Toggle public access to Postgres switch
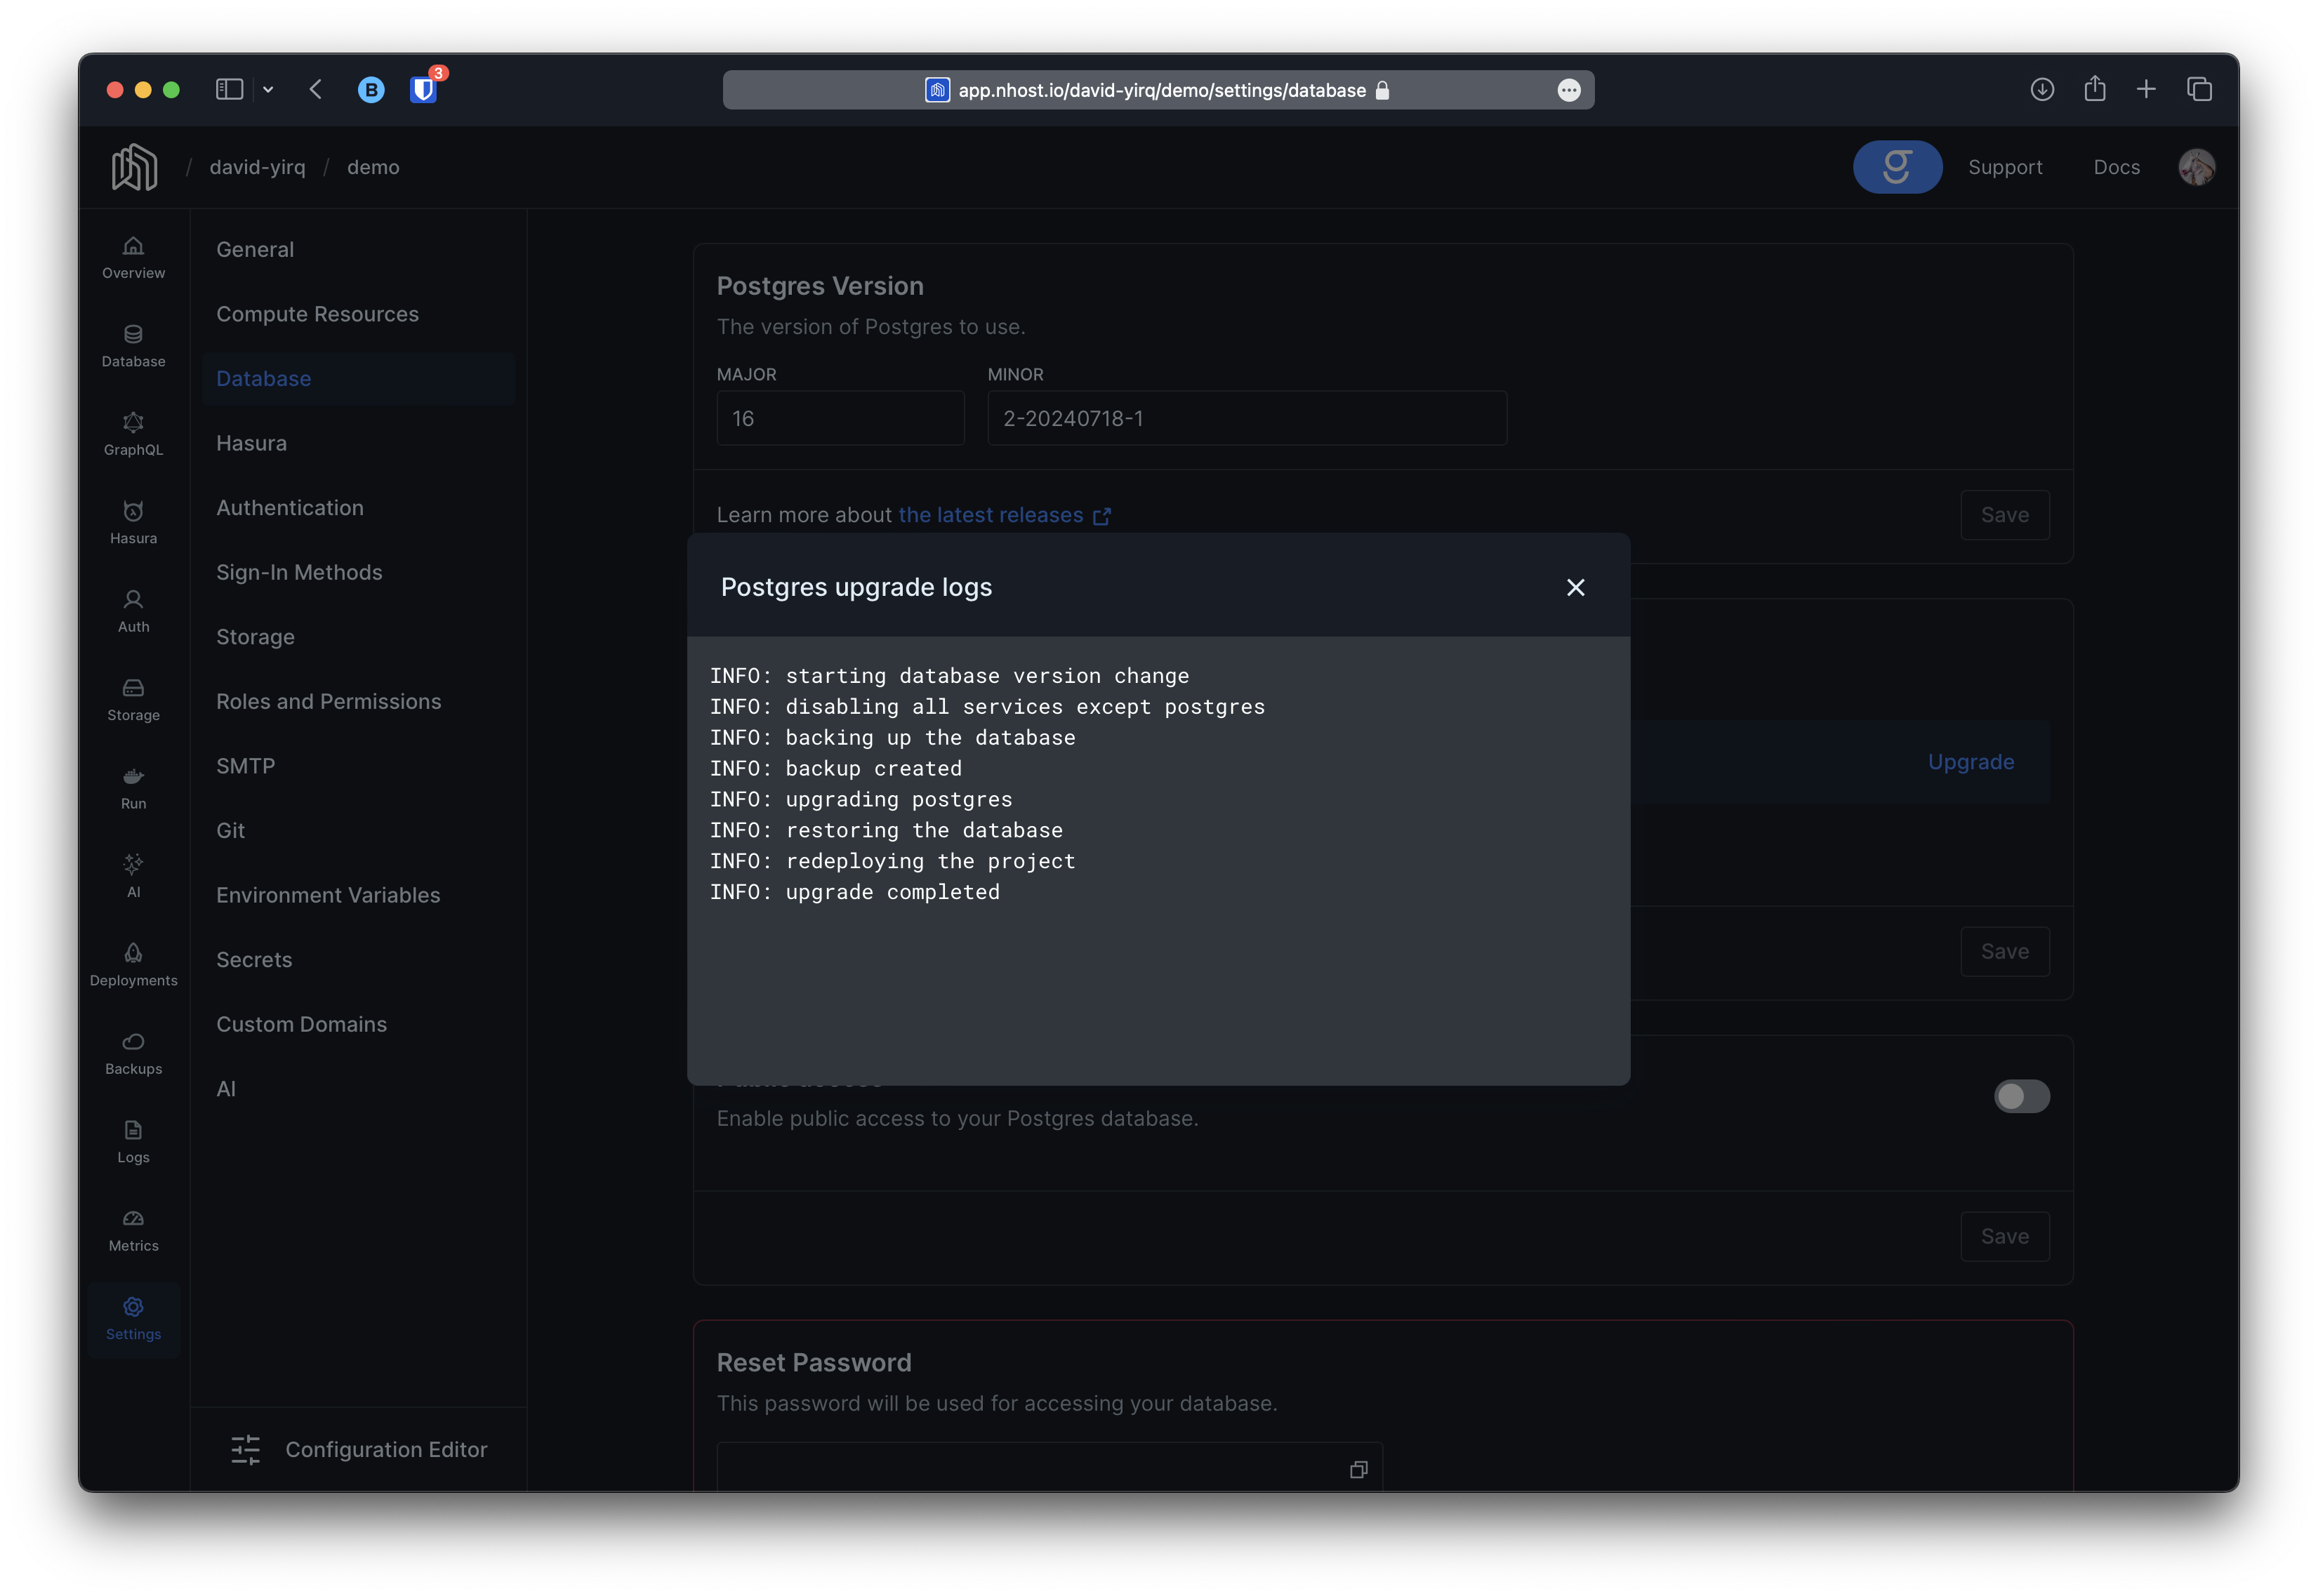Screen dimensions: 2318x1596 click(x=2021, y=1096)
